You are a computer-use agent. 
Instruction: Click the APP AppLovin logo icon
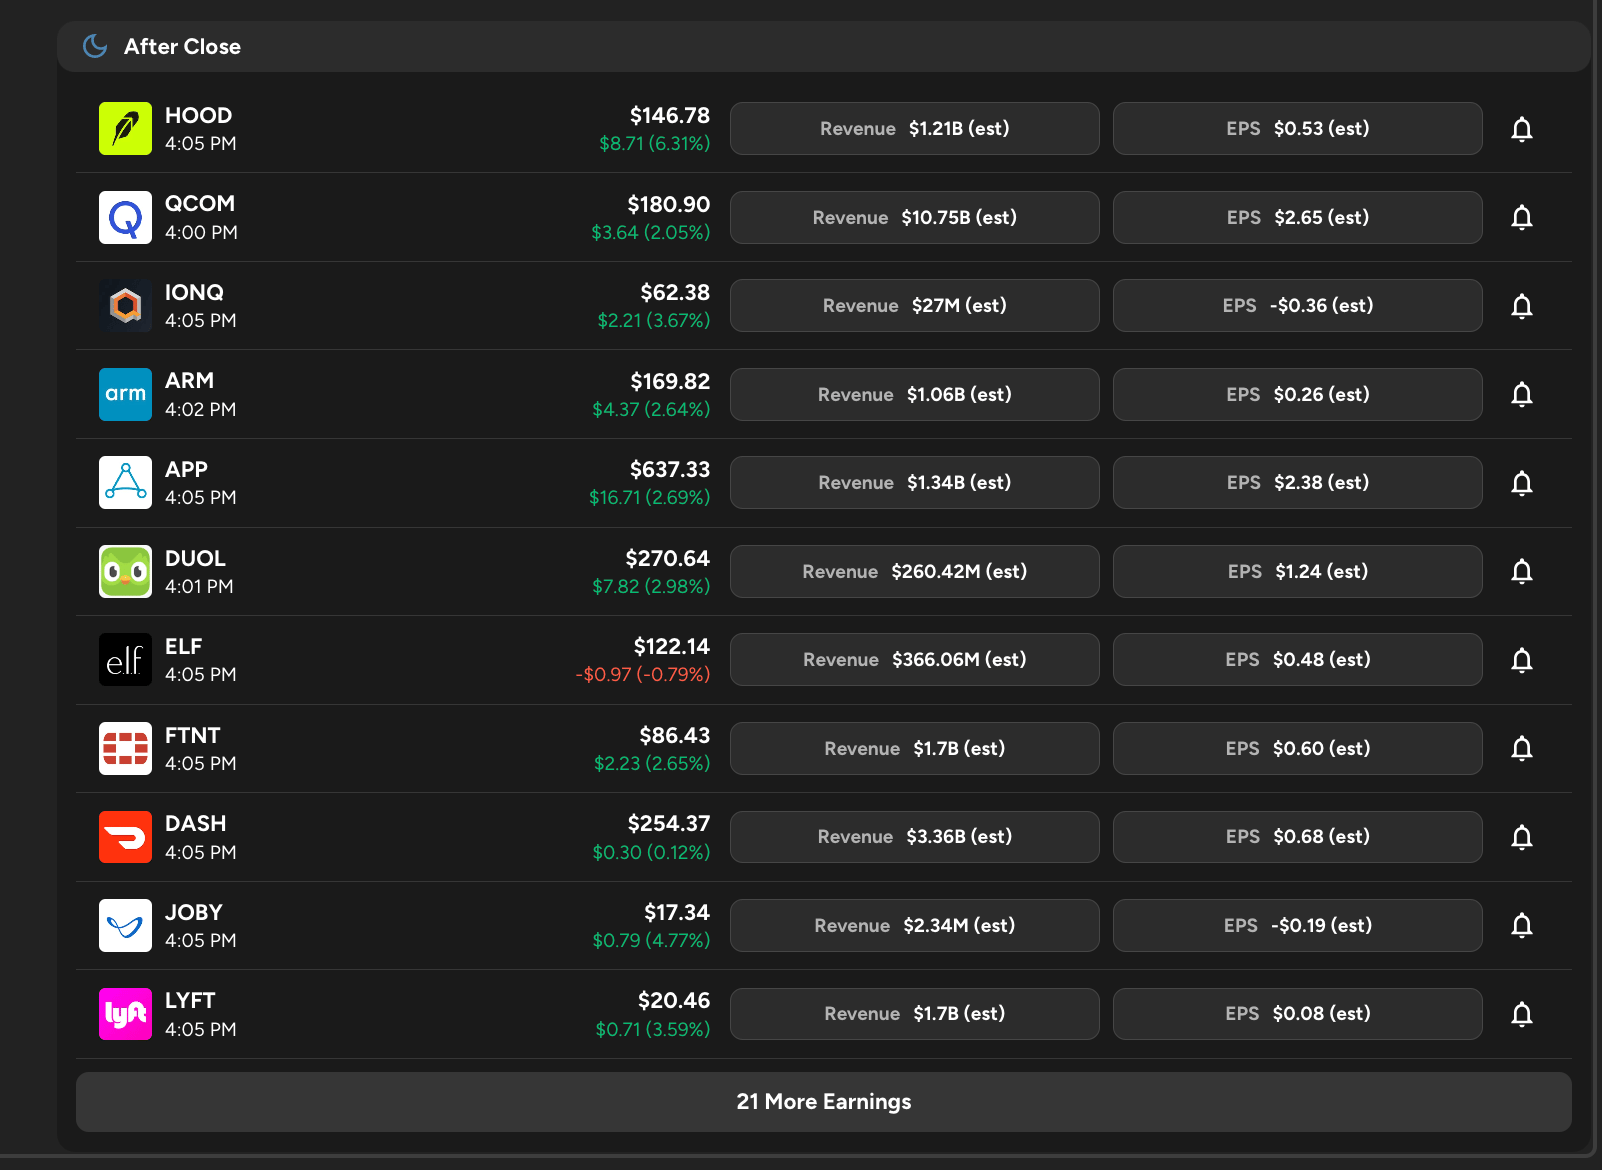[x=125, y=483]
